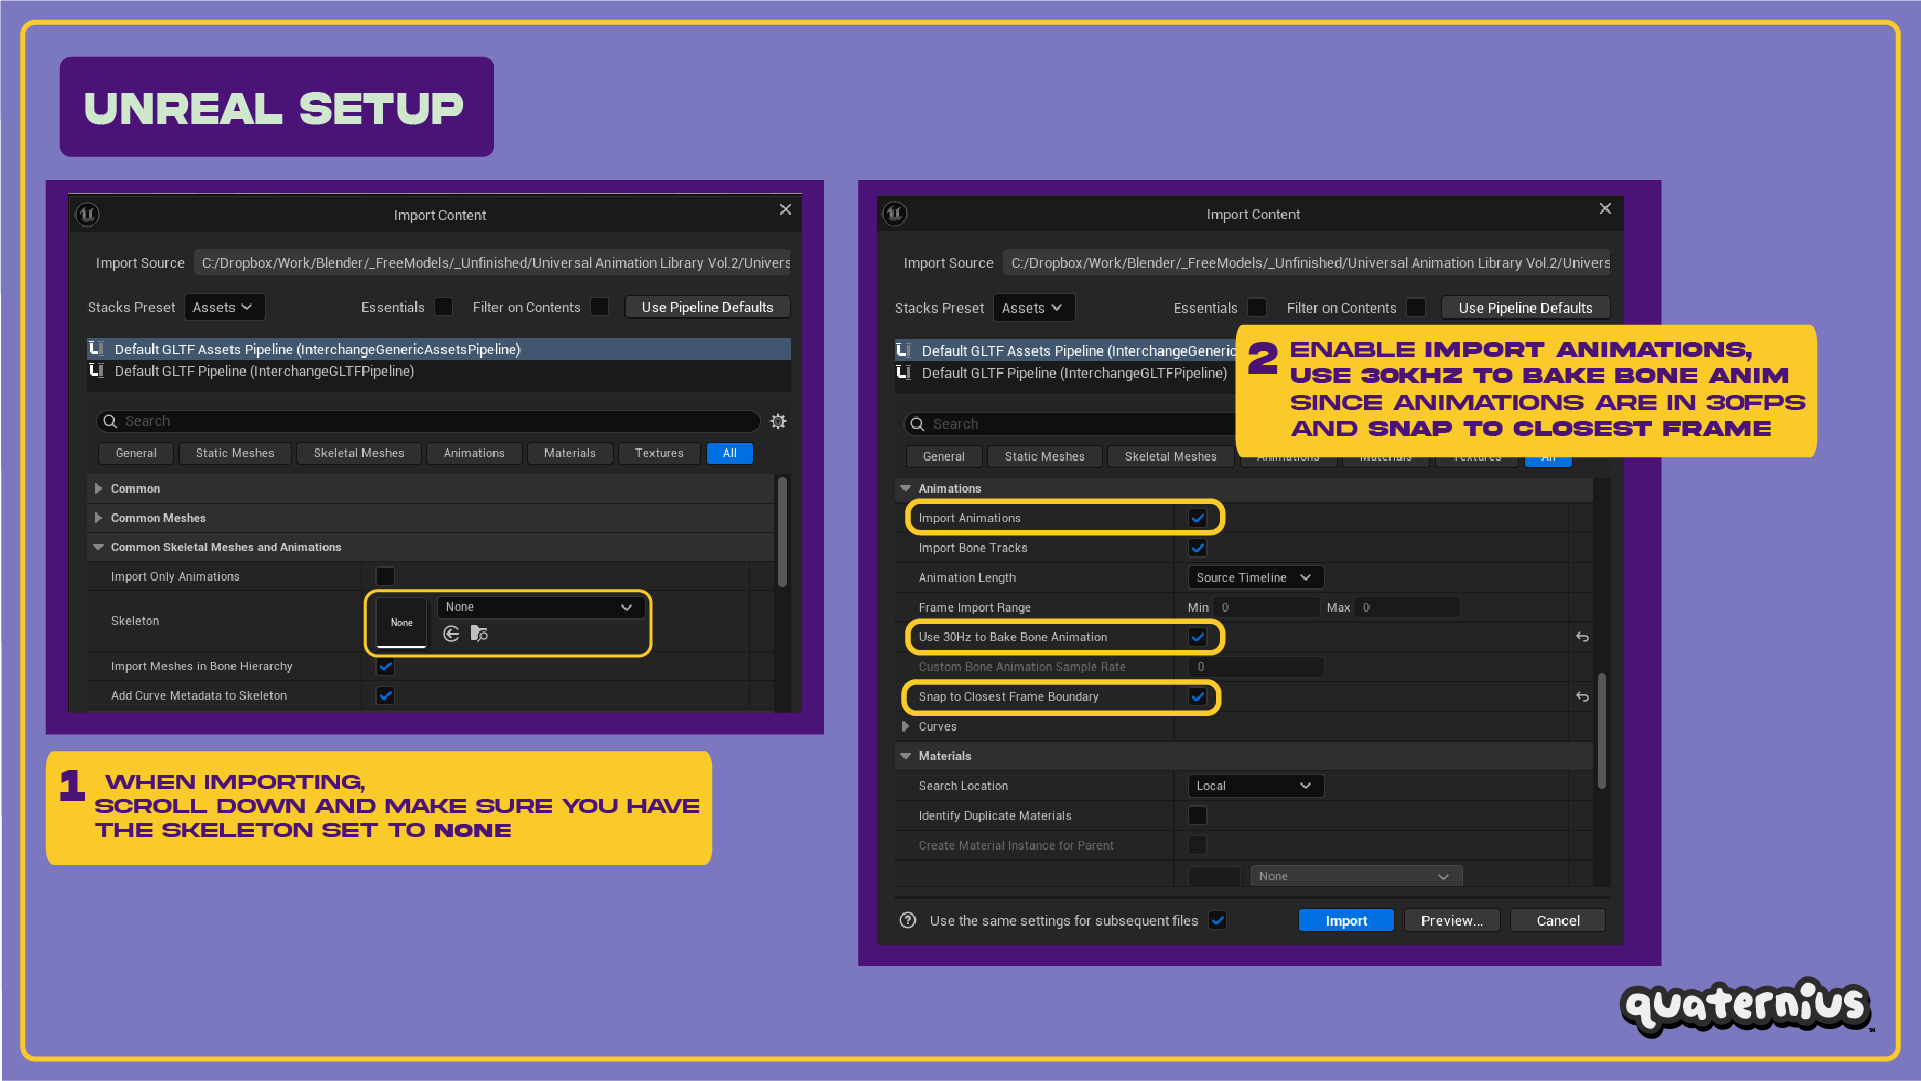This screenshot has height=1081, width=1921.
Task: Click the search field in left window
Action: (x=428, y=422)
